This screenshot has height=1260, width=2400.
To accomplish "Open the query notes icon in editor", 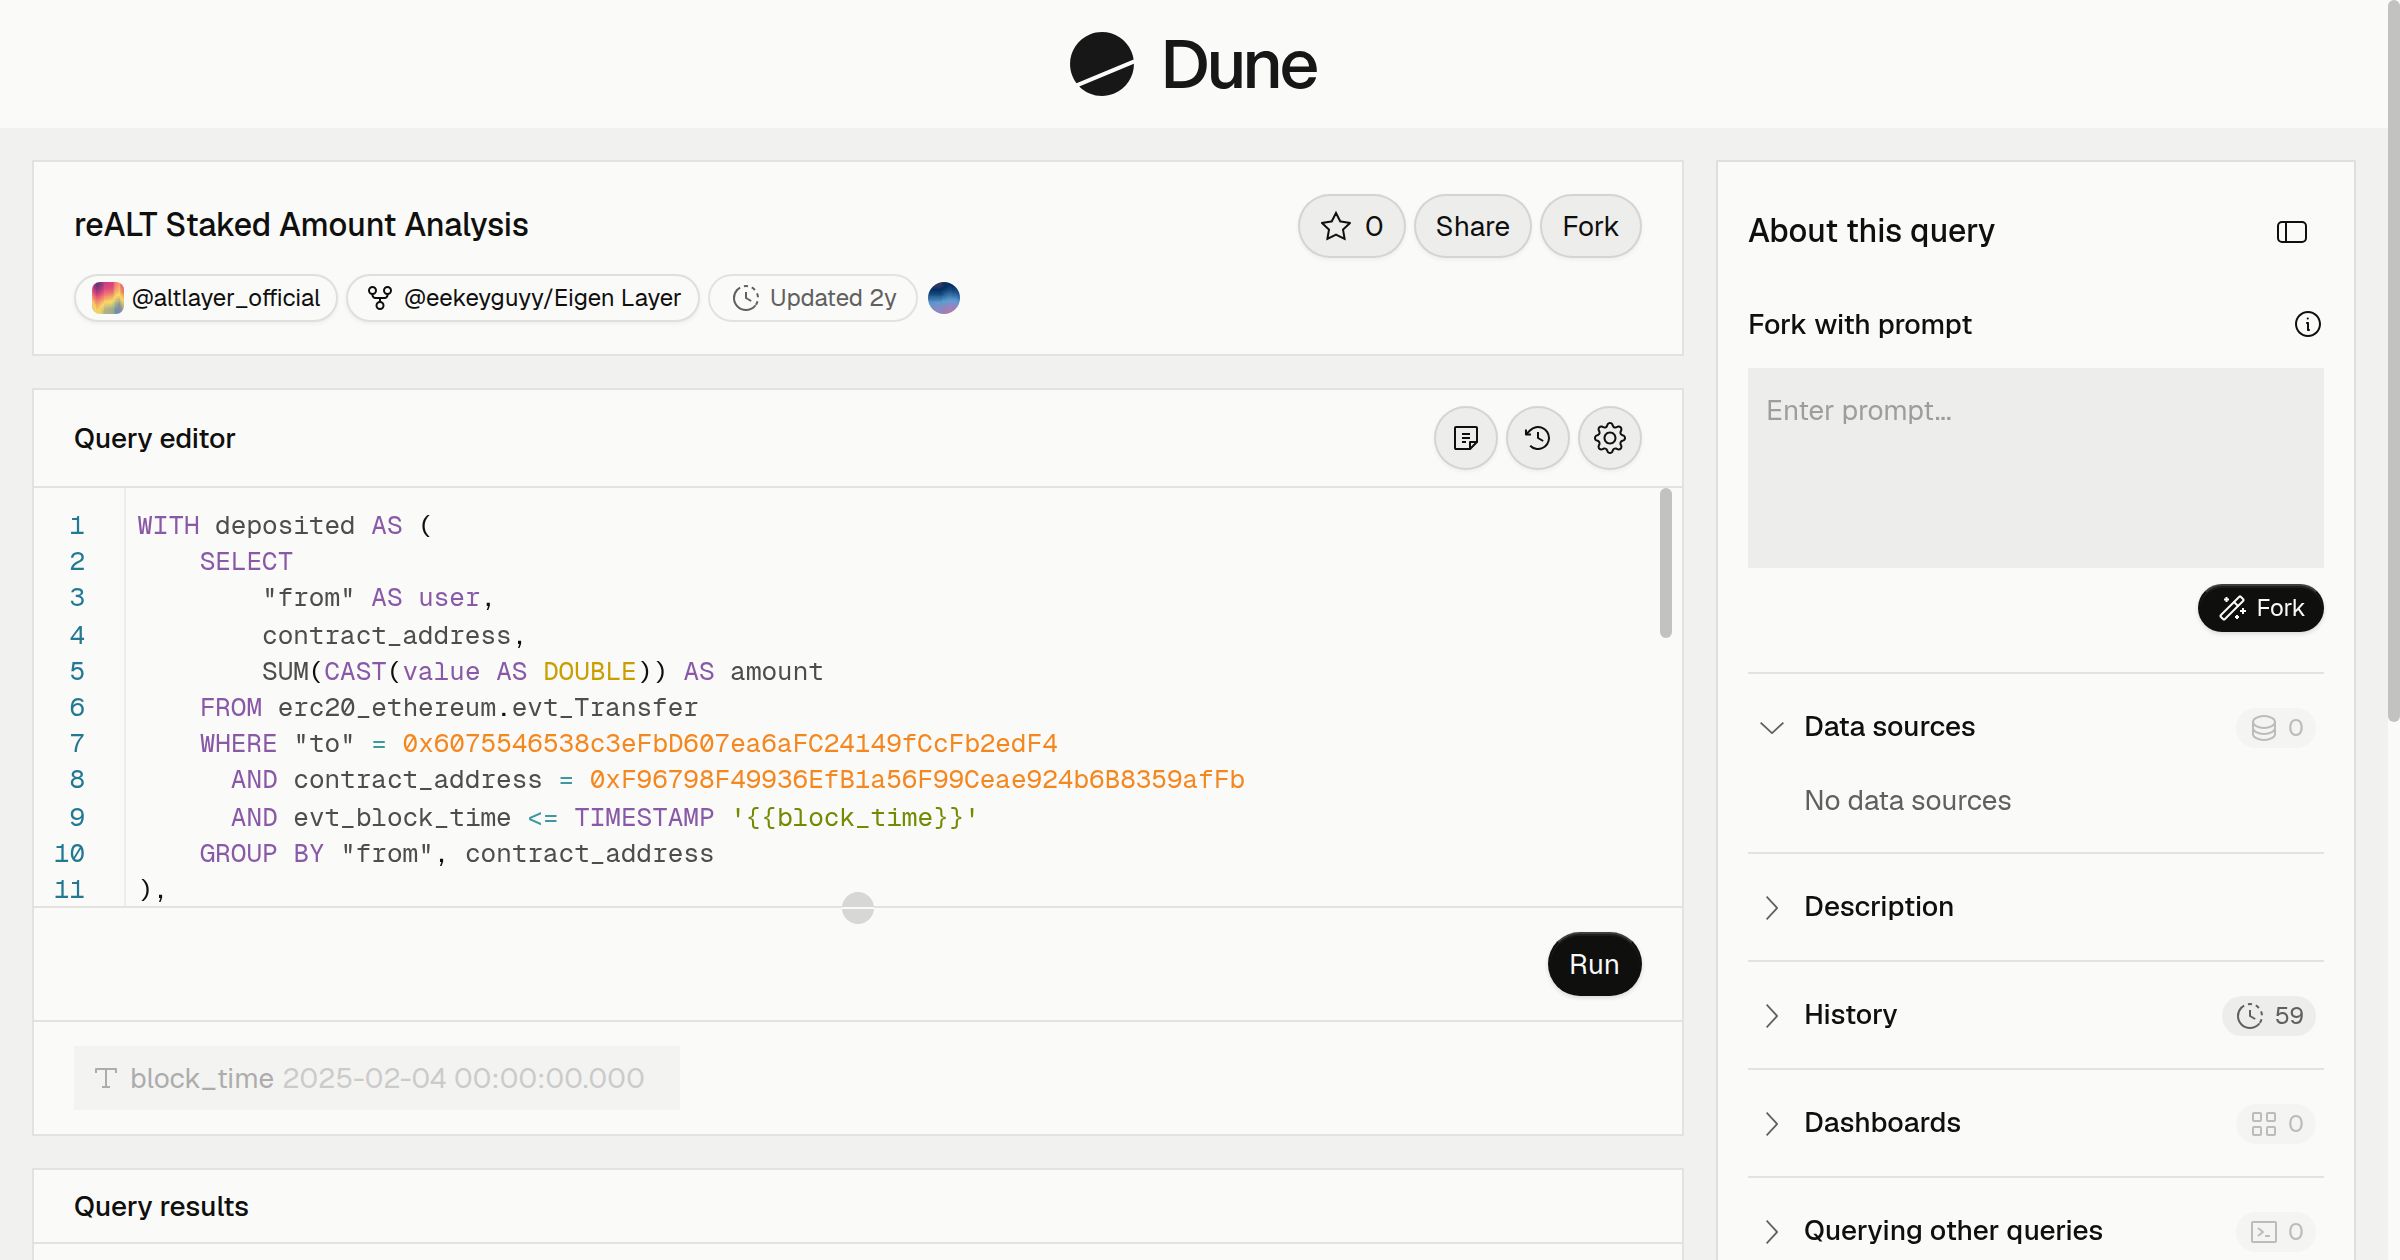I will (1465, 438).
